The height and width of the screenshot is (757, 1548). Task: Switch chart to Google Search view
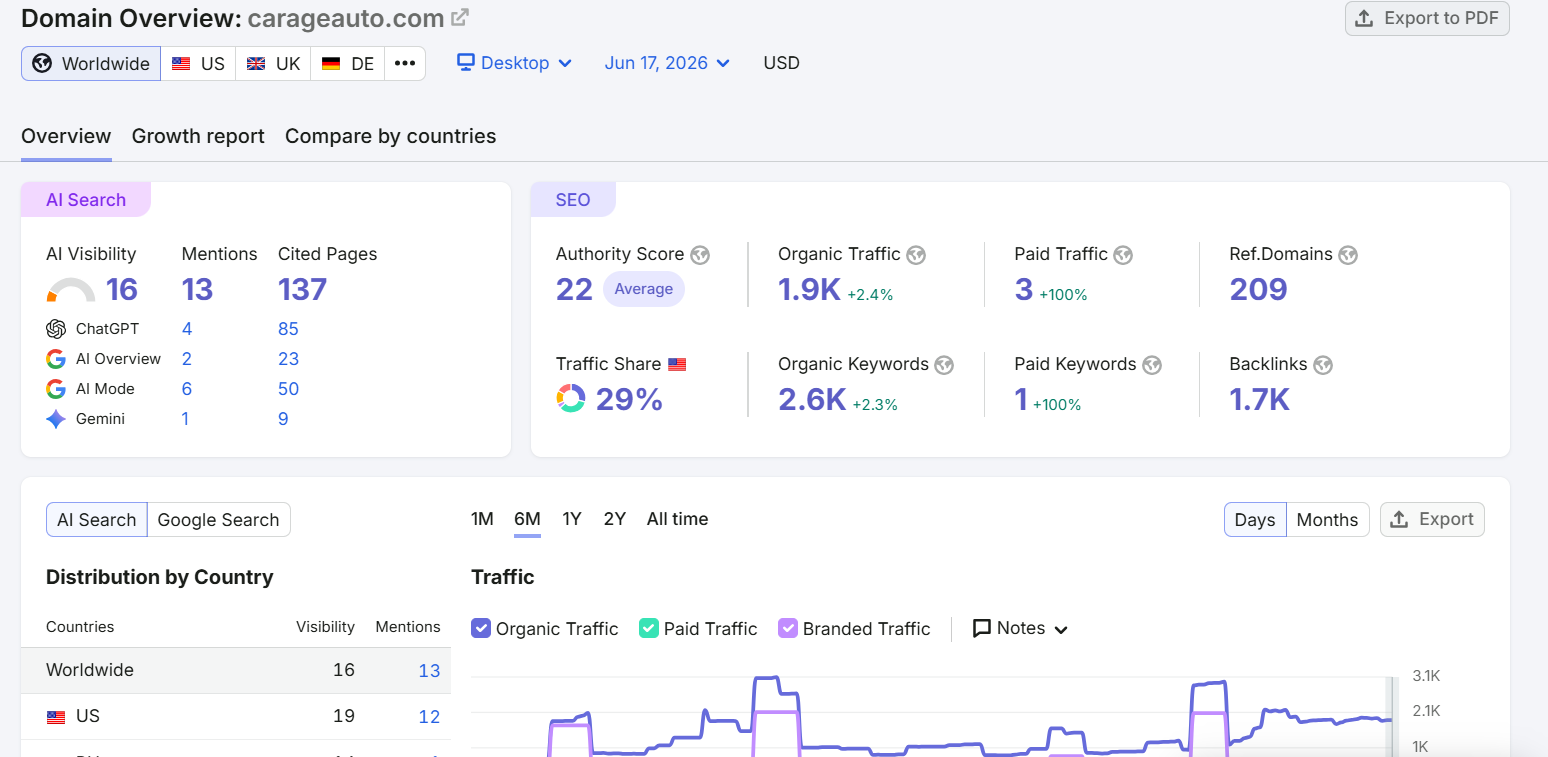pyautogui.click(x=218, y=520)
